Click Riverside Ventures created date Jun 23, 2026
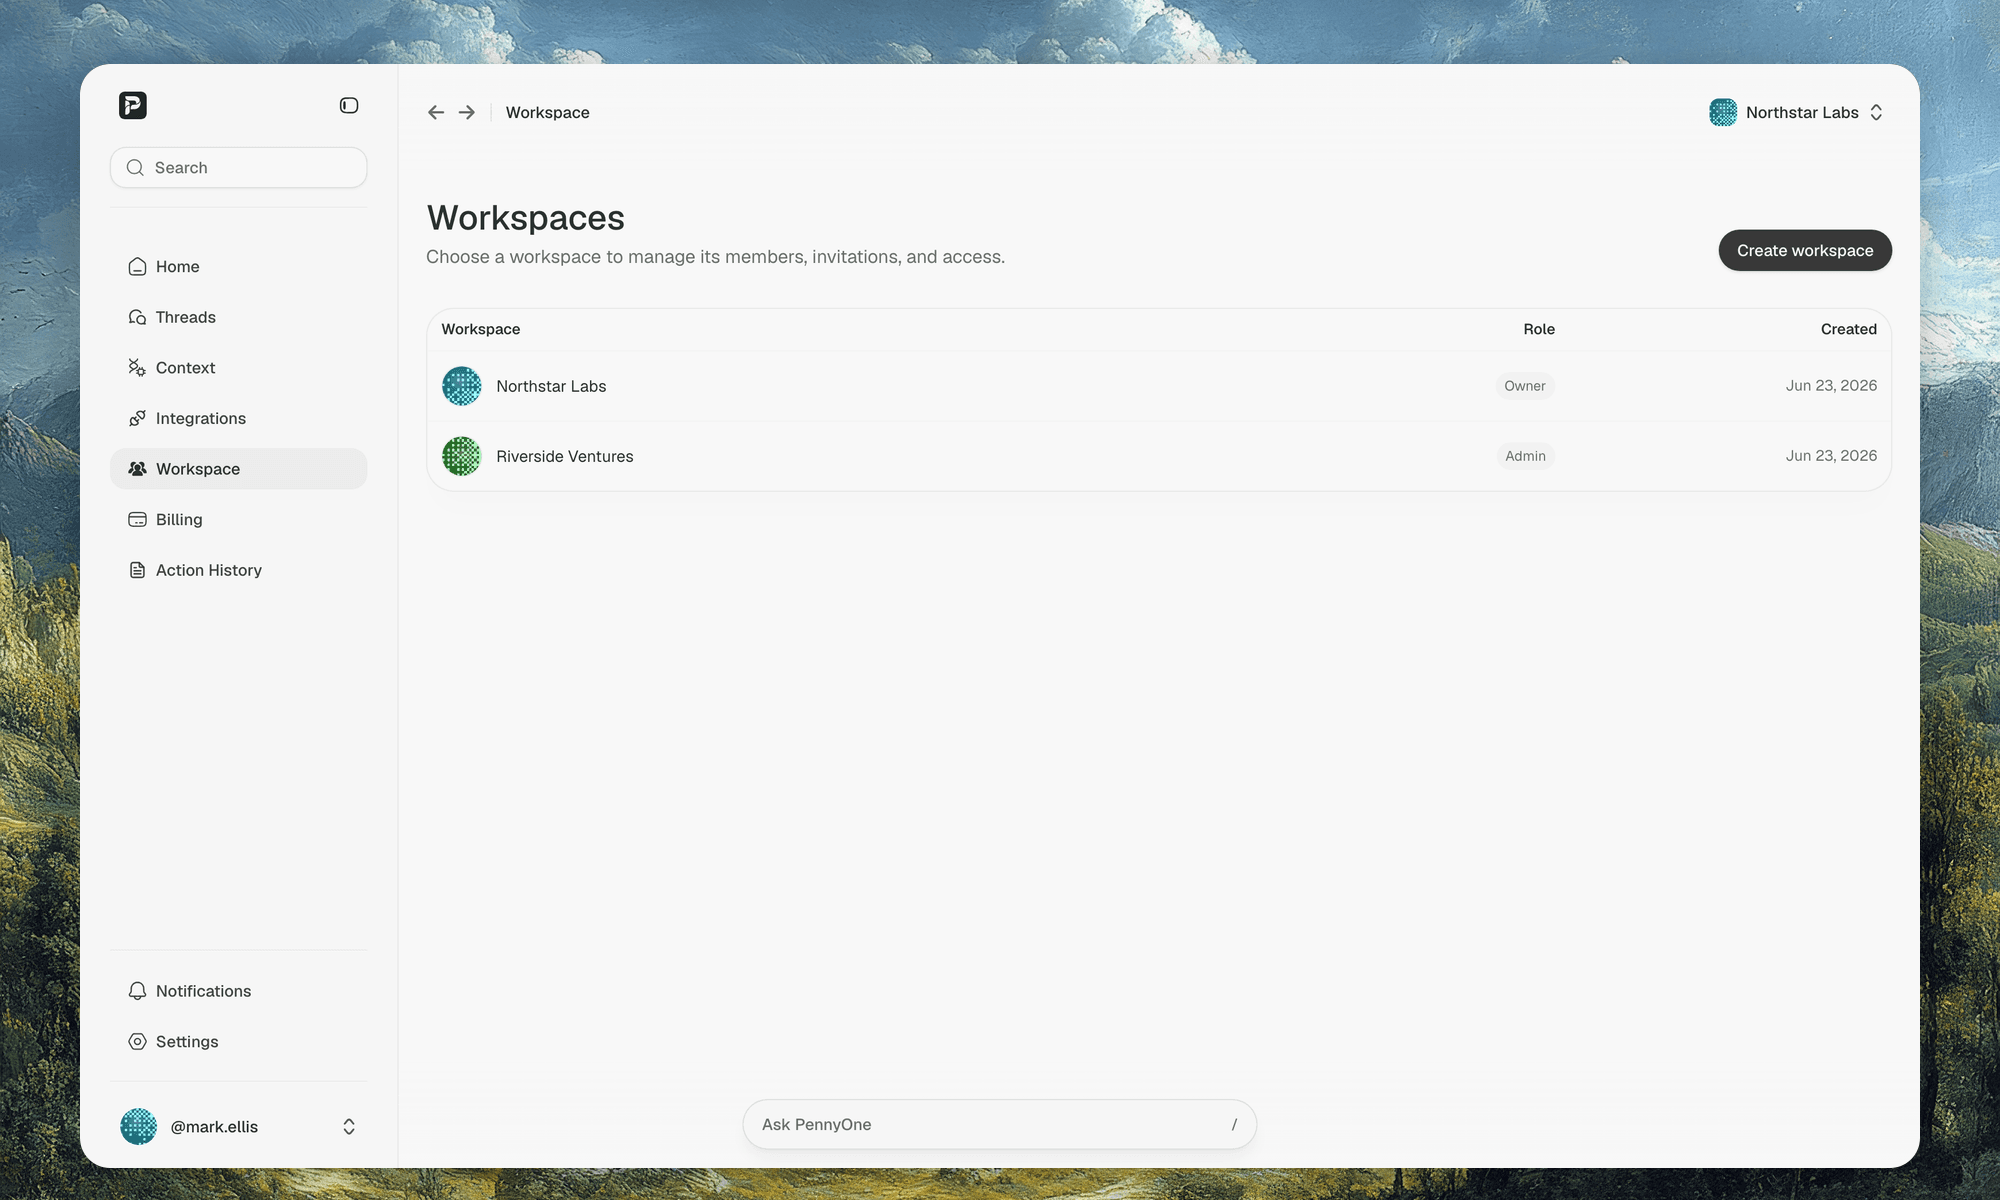 click(x=1831, y=456)
